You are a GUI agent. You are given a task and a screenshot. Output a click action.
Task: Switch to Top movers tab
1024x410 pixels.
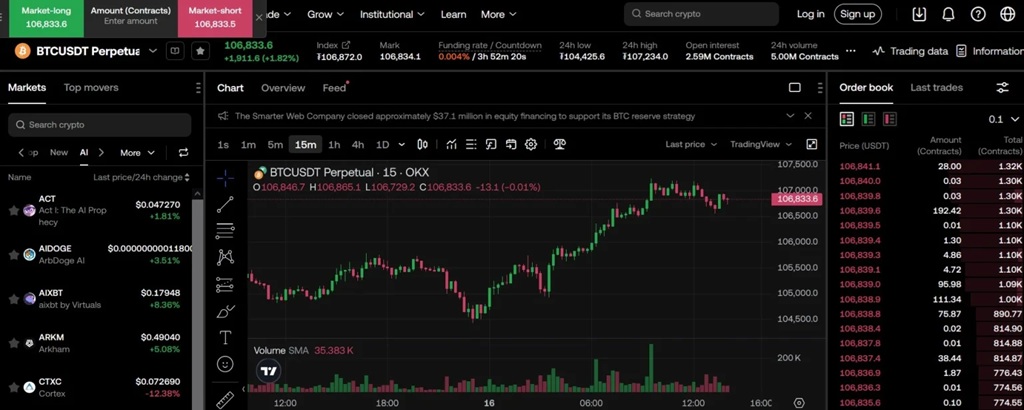(91, 87)
